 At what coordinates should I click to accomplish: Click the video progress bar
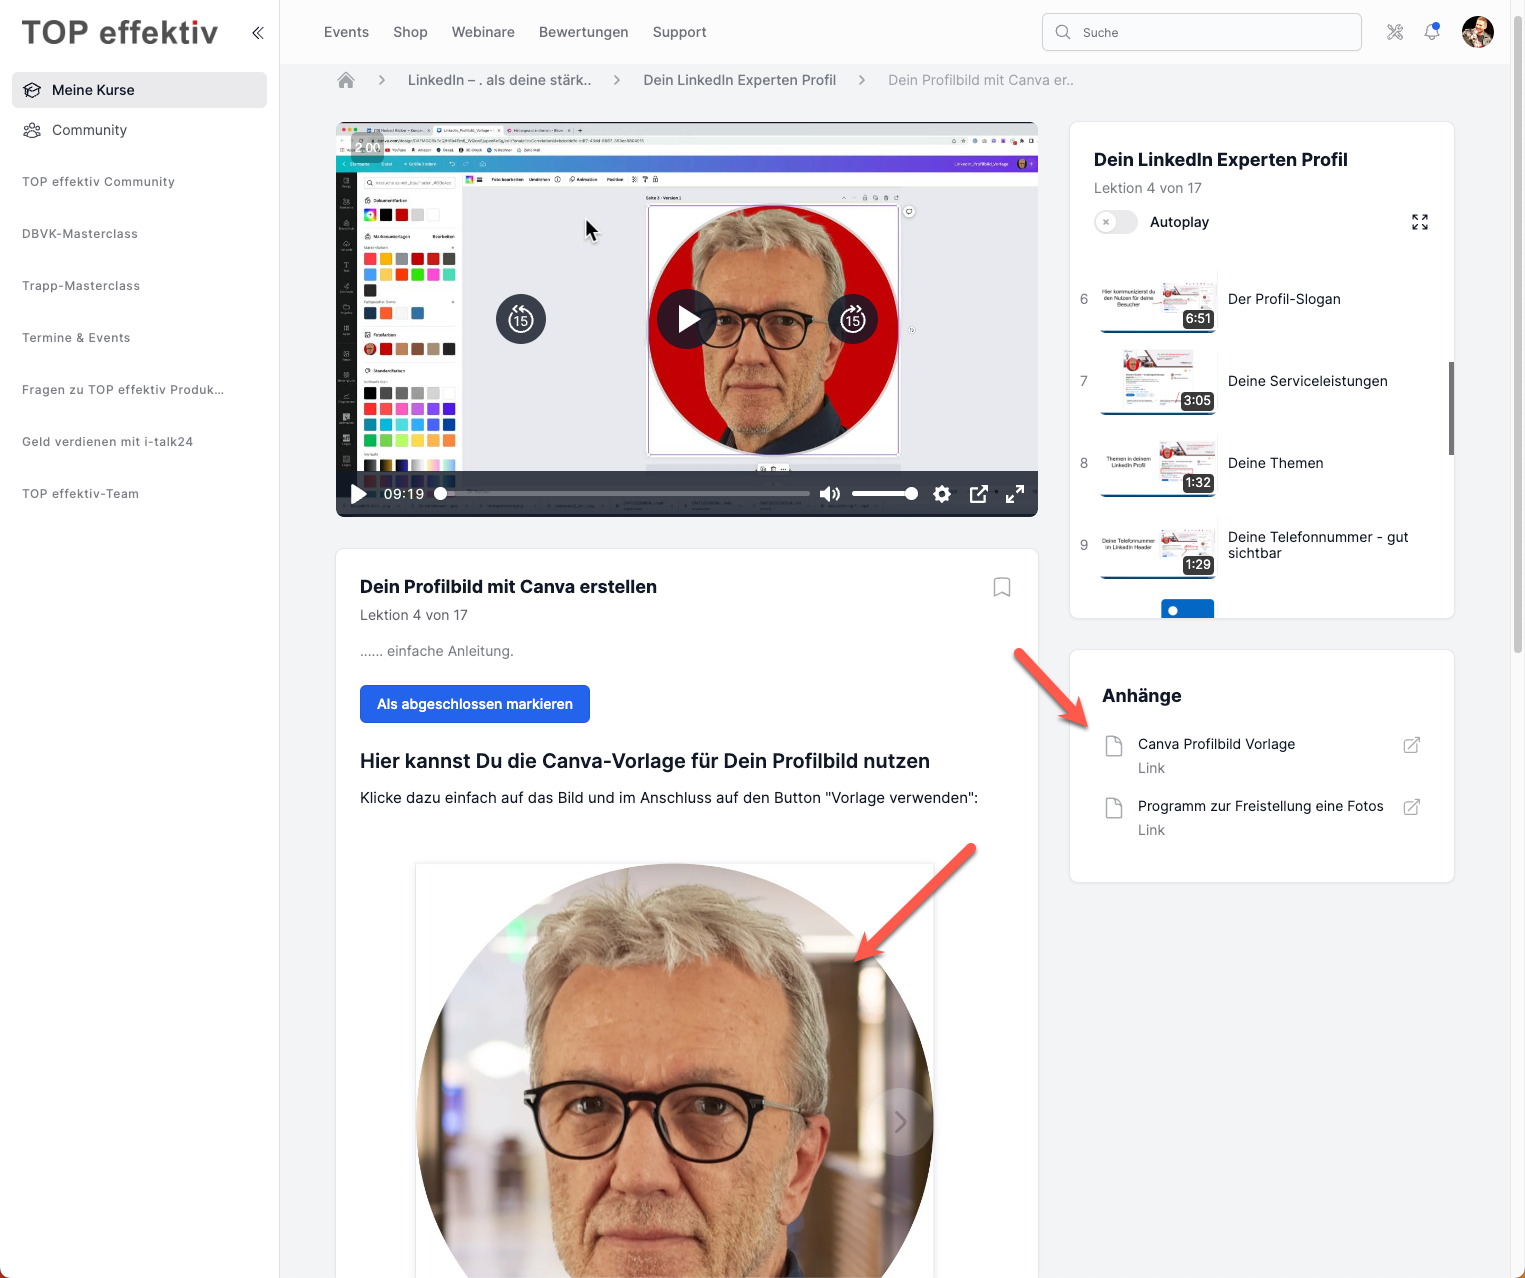(x=624, y=494)
